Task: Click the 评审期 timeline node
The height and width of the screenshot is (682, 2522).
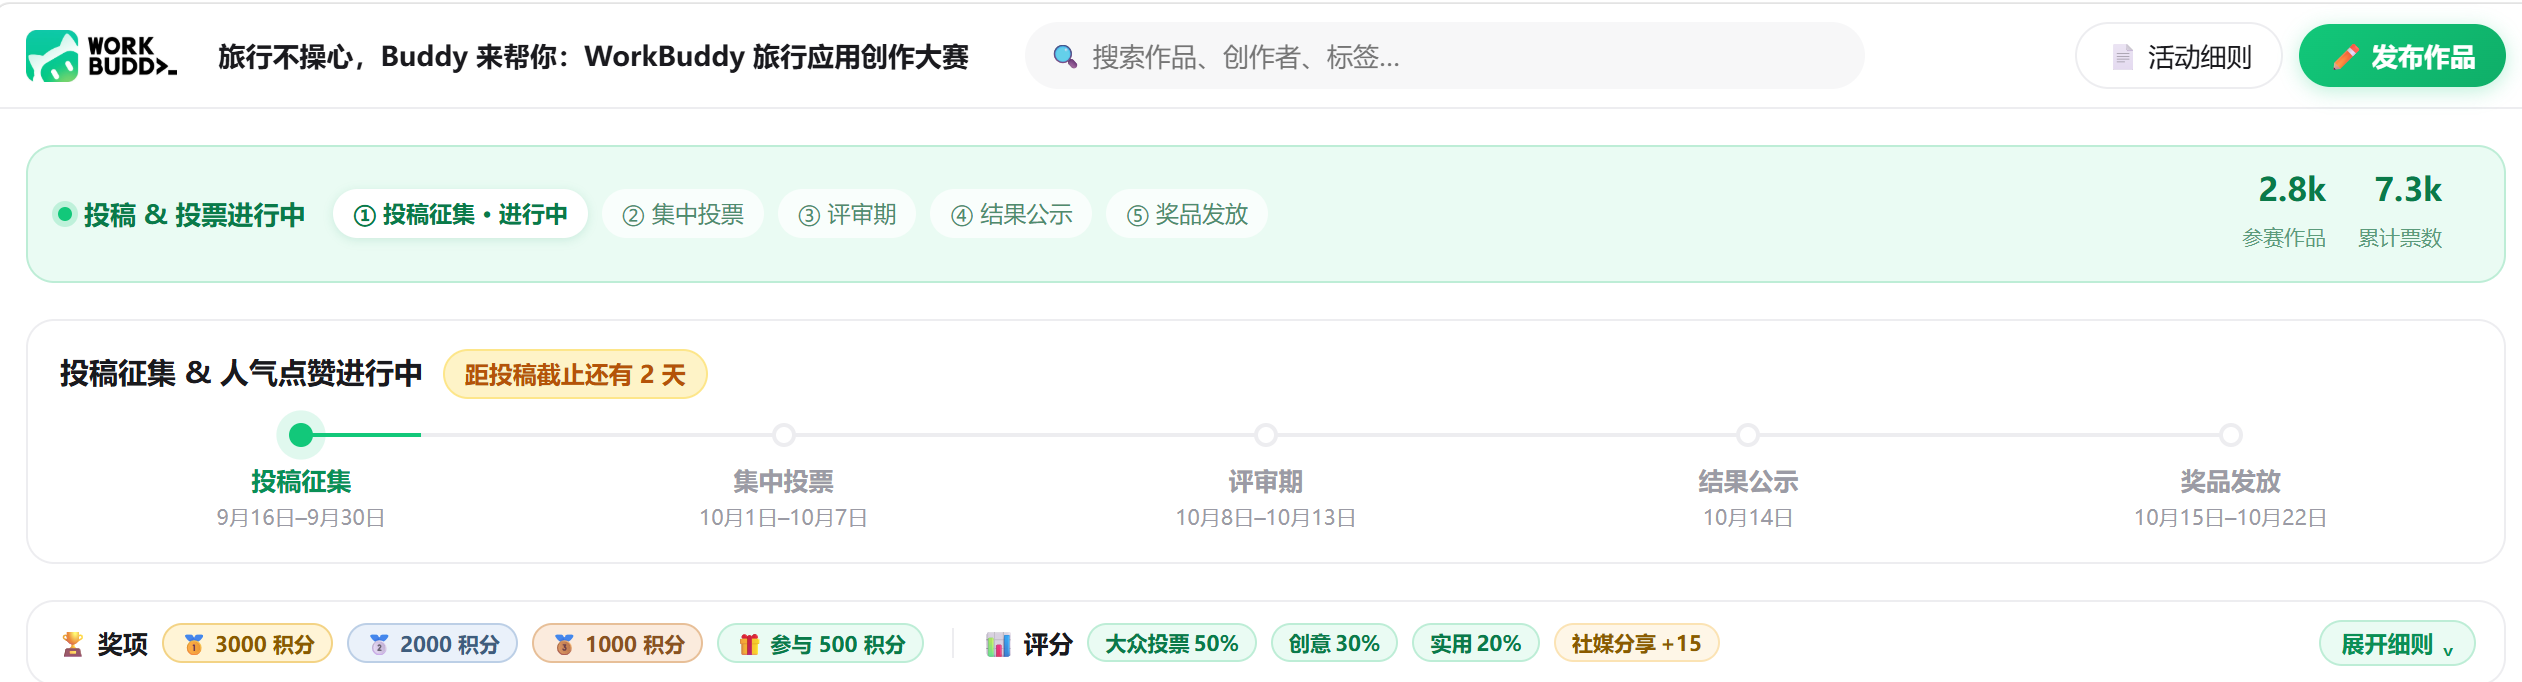Action: pyautogui.click(x=1266, y=435)
